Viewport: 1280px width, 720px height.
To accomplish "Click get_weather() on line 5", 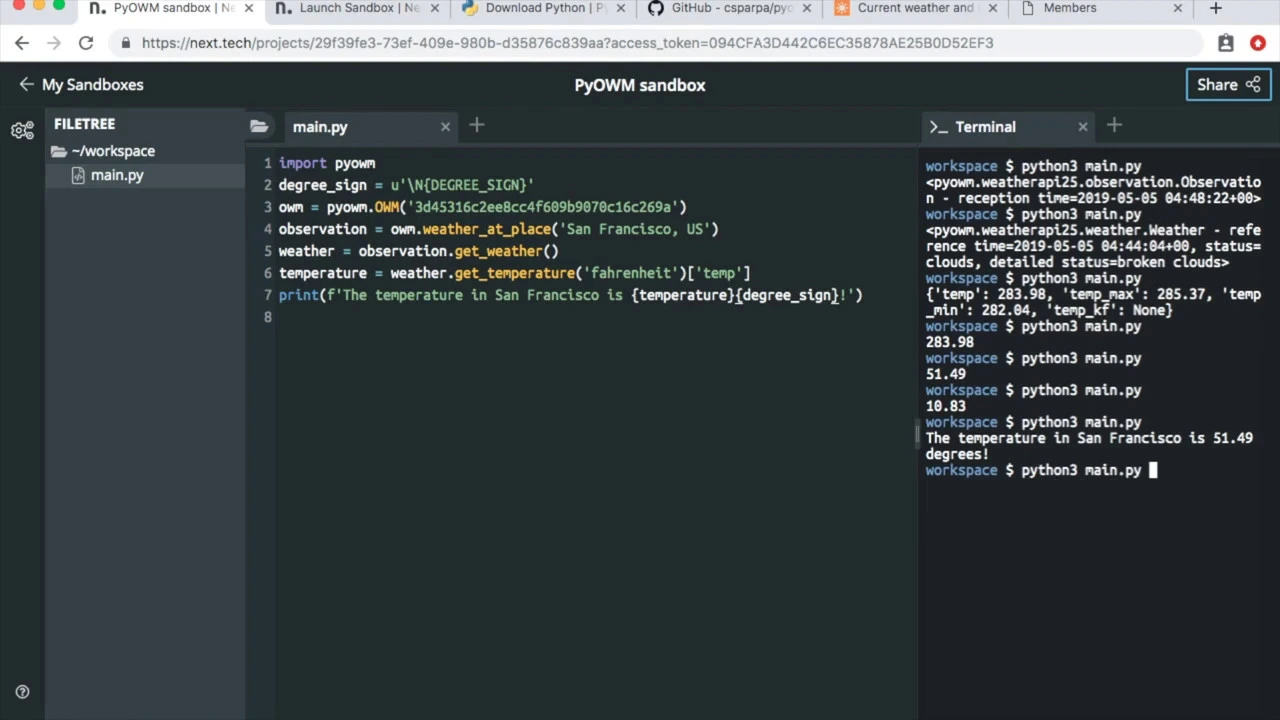I will coord(506,251).
